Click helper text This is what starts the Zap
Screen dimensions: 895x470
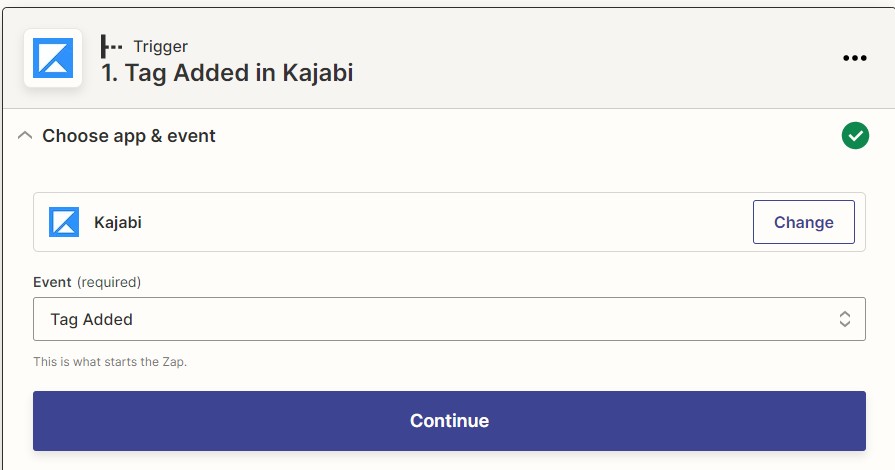point(110,361)
